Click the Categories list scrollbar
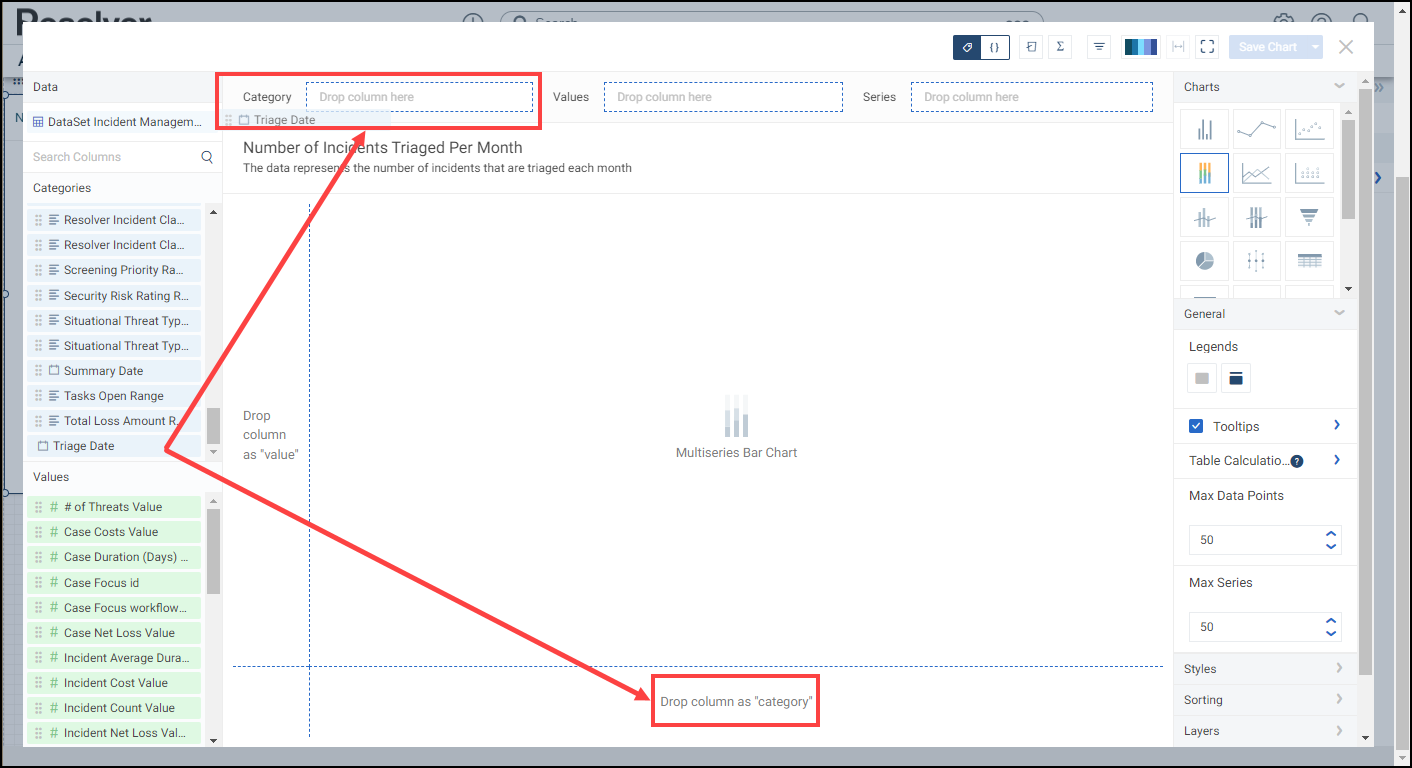The image size is (1412, 768). (x=212, y=426)
